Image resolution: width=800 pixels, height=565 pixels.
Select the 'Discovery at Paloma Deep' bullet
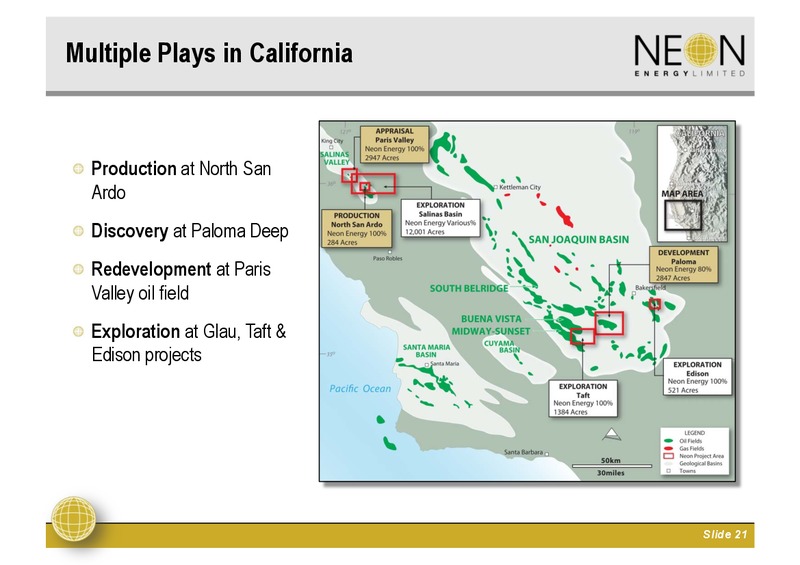pos(181,231)
